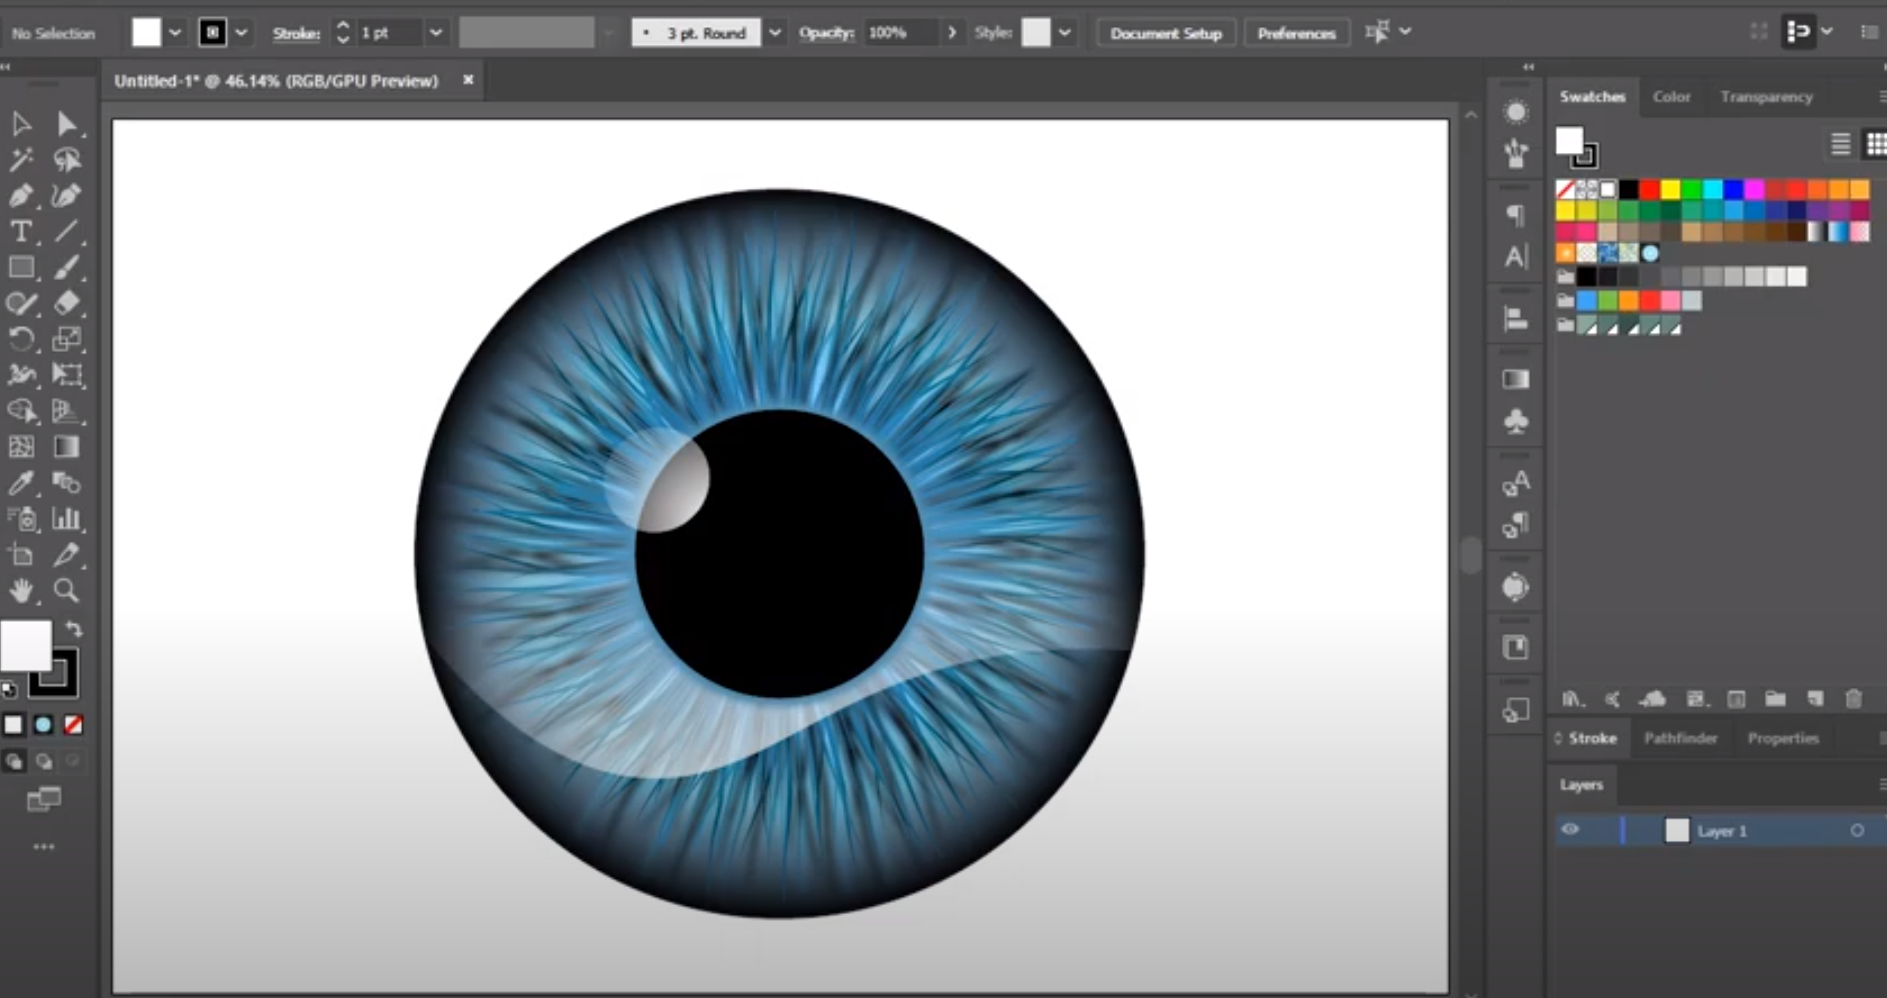Hide Layer 1 using its eye icon
The image size is (1887, 998).
1570,830
